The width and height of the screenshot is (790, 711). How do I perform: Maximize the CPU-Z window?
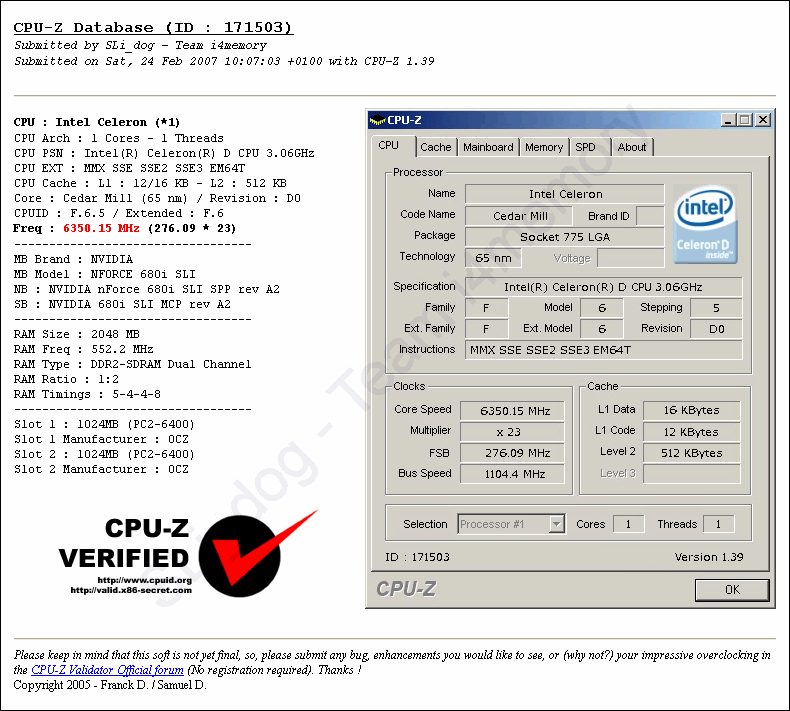tap(745, 120)
